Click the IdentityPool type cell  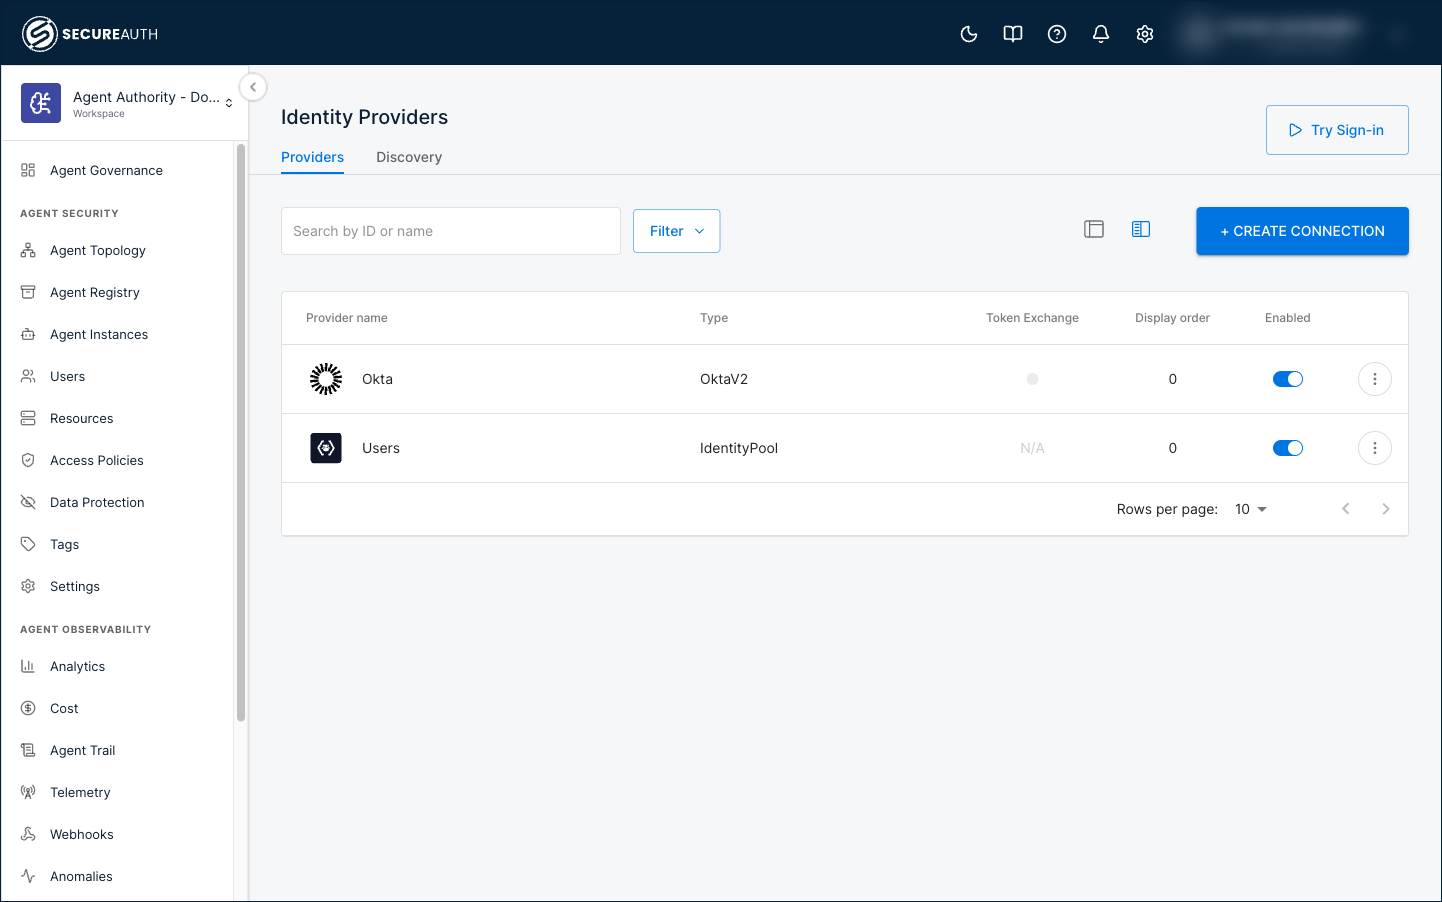coord(739,448)
